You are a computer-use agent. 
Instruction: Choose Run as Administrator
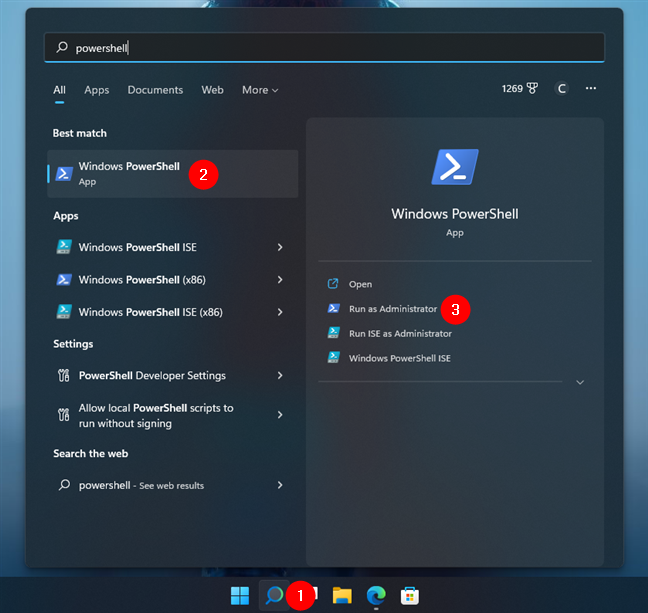pos(393,309)
